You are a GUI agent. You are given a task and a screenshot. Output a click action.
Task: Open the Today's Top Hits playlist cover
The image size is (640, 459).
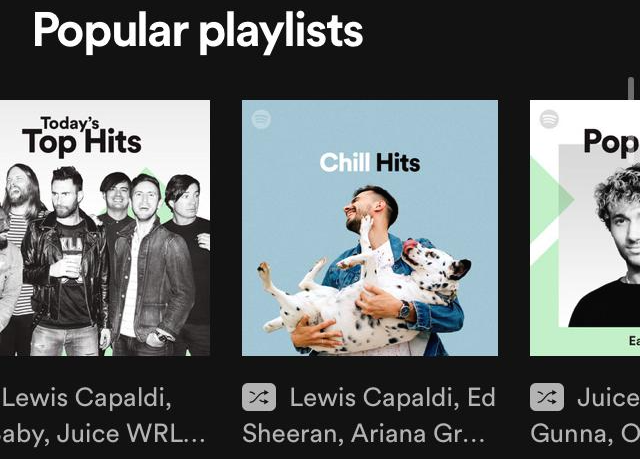(105, 228)
